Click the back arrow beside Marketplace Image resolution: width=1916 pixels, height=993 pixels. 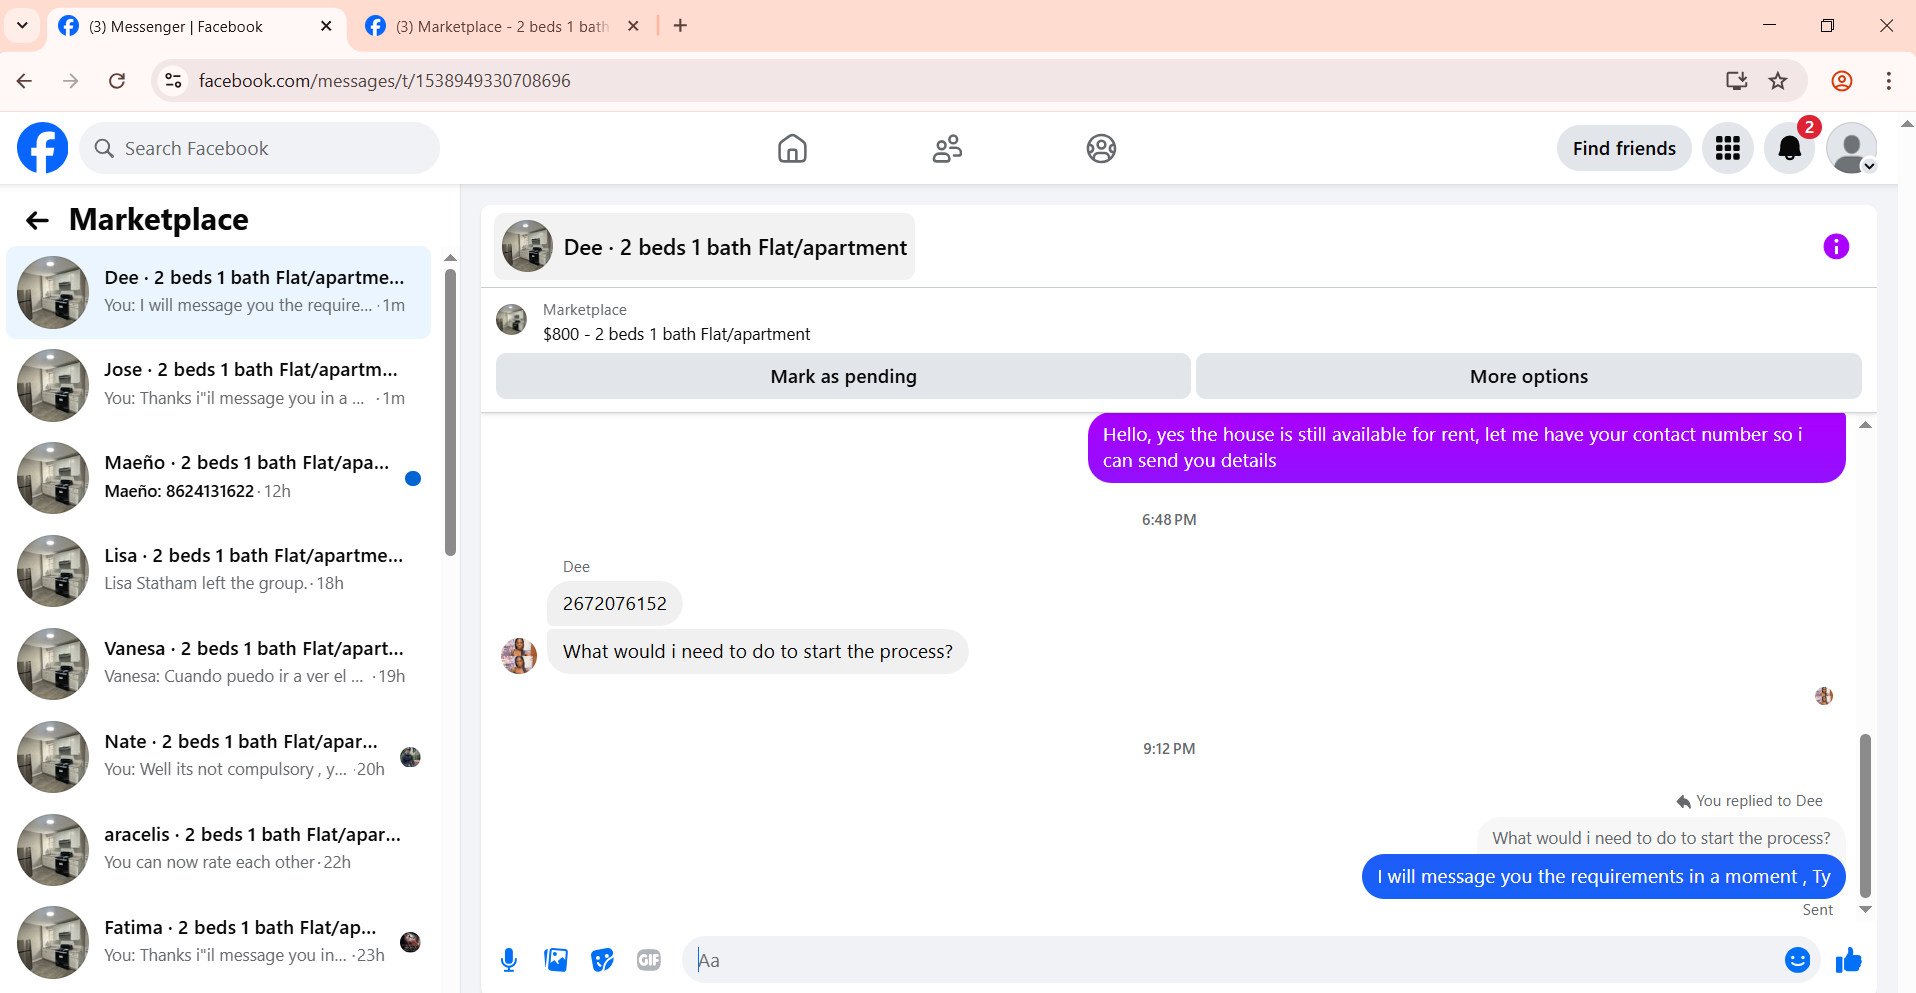pyautogui.click(x=37, y=220)
